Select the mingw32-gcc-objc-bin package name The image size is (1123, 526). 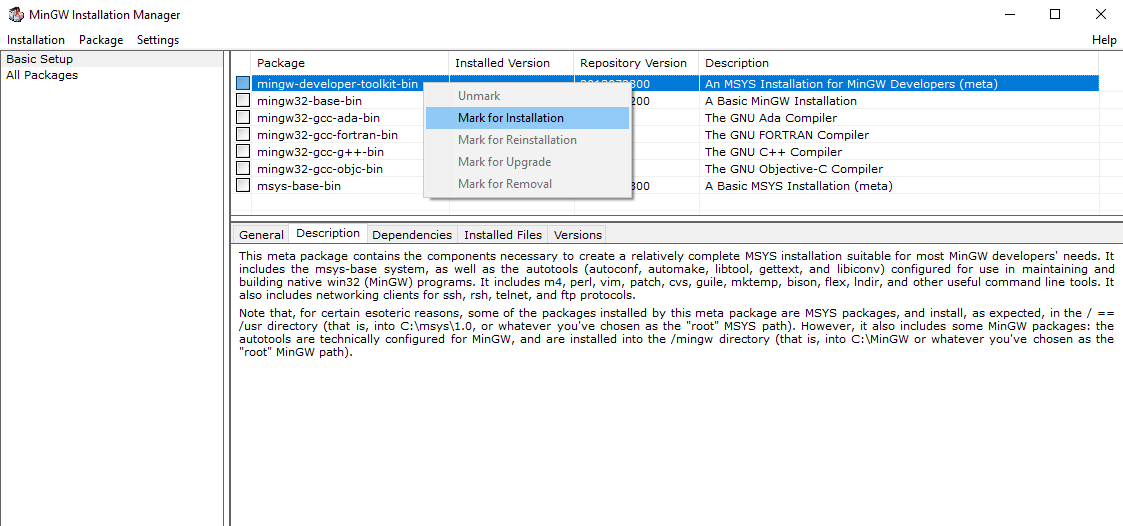[320, 169]
